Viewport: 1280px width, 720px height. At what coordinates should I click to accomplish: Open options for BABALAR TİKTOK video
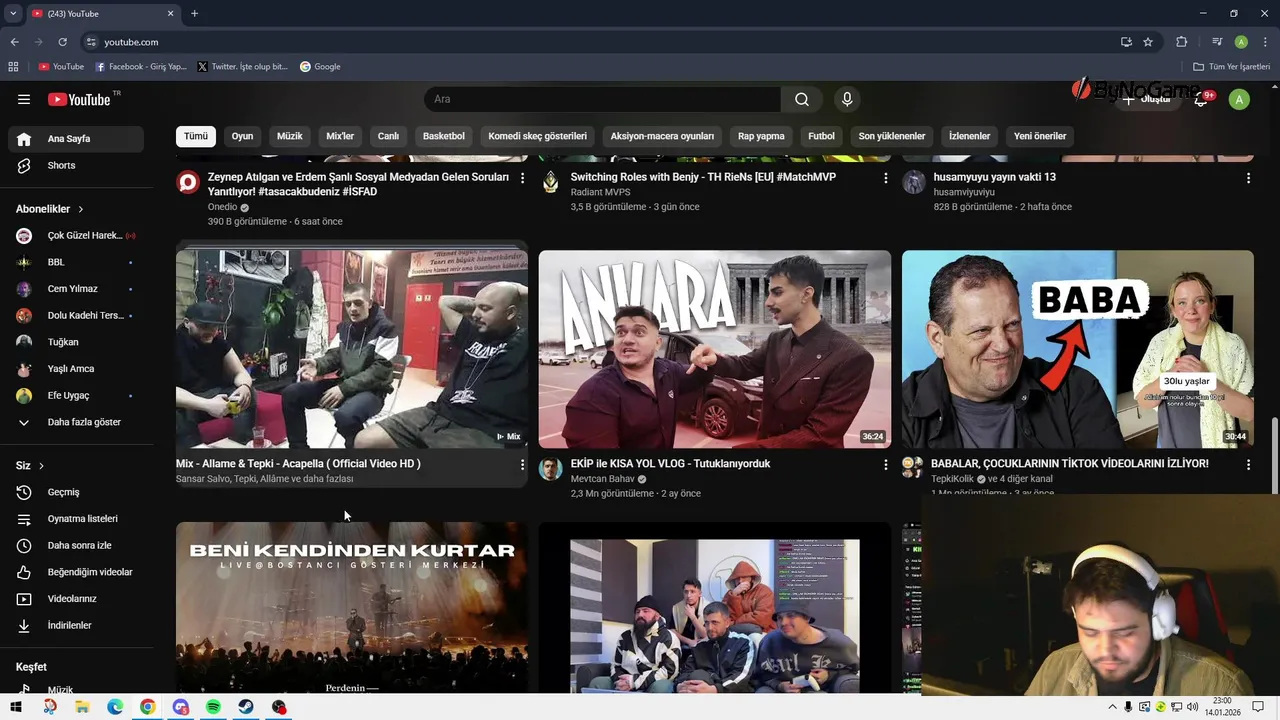[x=1248, y=465]
